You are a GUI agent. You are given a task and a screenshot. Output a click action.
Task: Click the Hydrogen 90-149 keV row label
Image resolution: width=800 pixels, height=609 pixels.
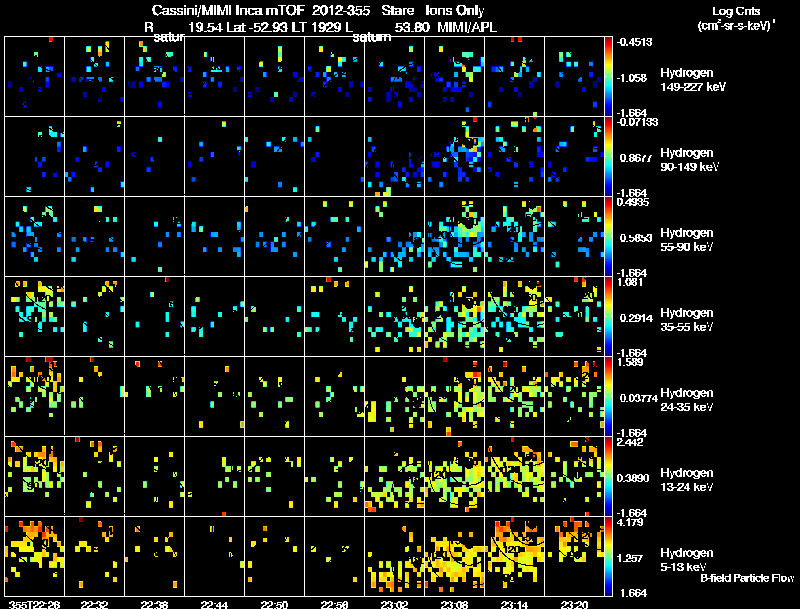689,160
